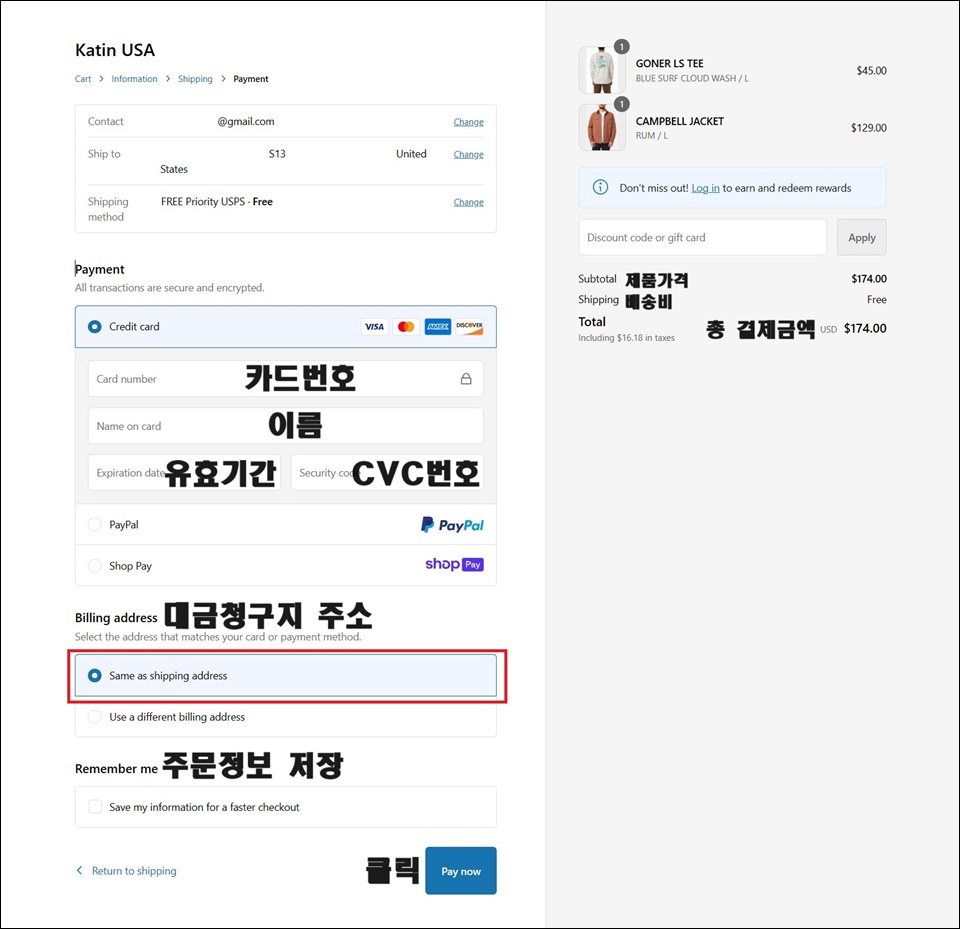Change the Contact email
Image resolution: width=960 pixels, height=929 pixels.
pyautogui.click(x=468, y=122)
